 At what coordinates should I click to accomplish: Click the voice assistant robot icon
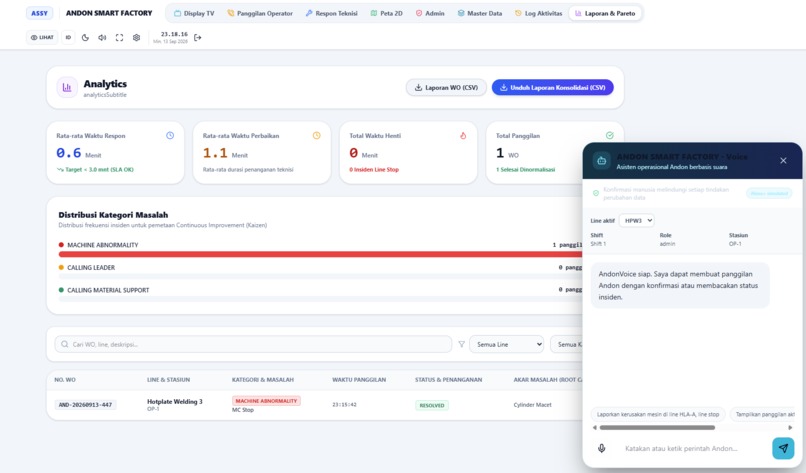(x=601, y=161)
